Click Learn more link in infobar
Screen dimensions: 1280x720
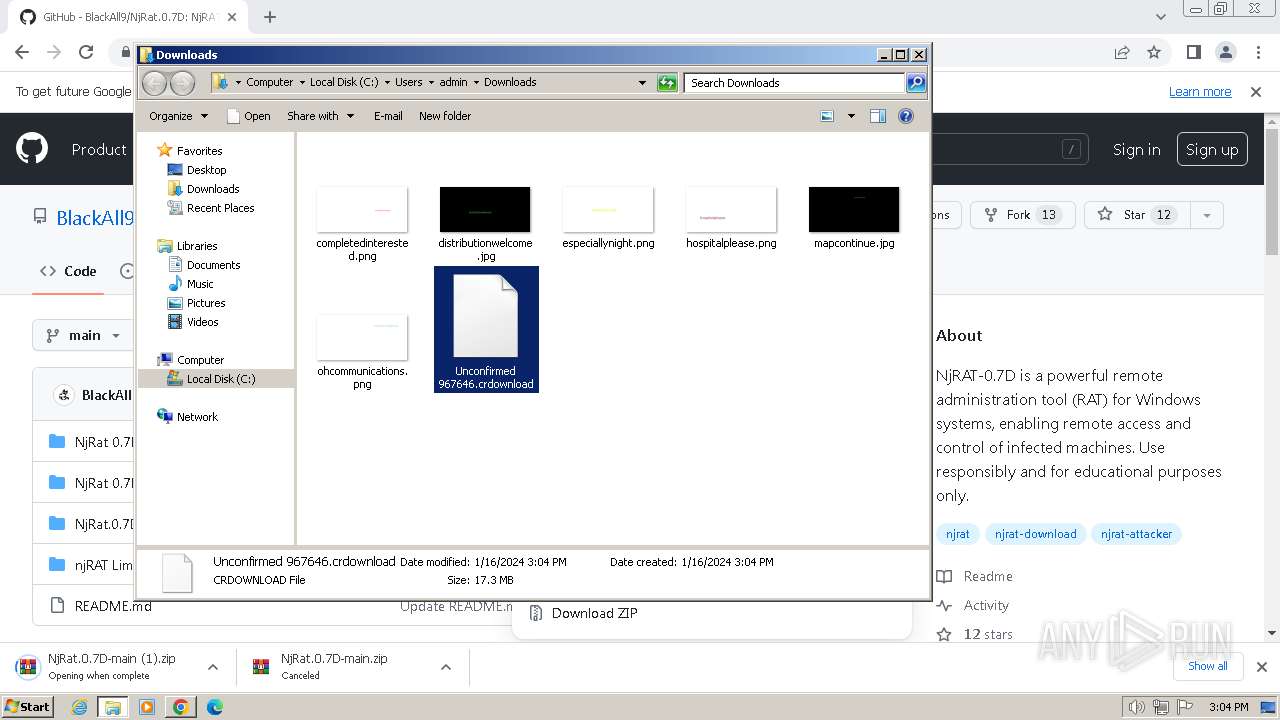click(x=1200, y=92)
